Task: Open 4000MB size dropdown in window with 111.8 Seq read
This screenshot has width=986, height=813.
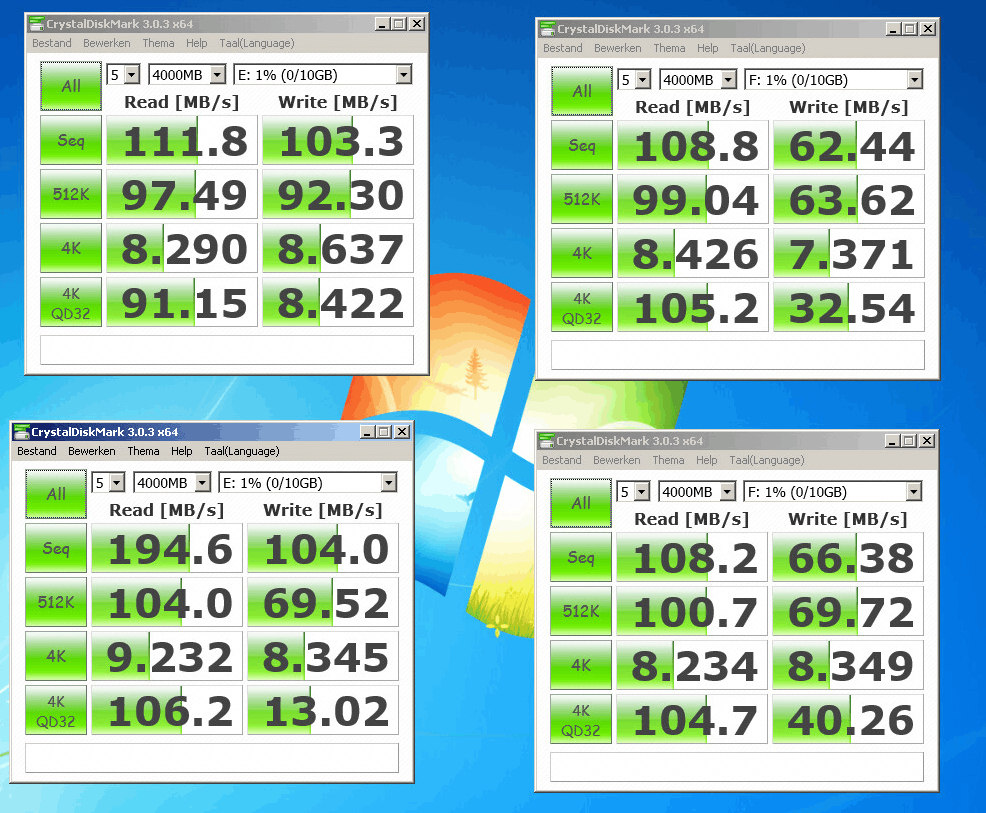Action: tap(187, 75)
